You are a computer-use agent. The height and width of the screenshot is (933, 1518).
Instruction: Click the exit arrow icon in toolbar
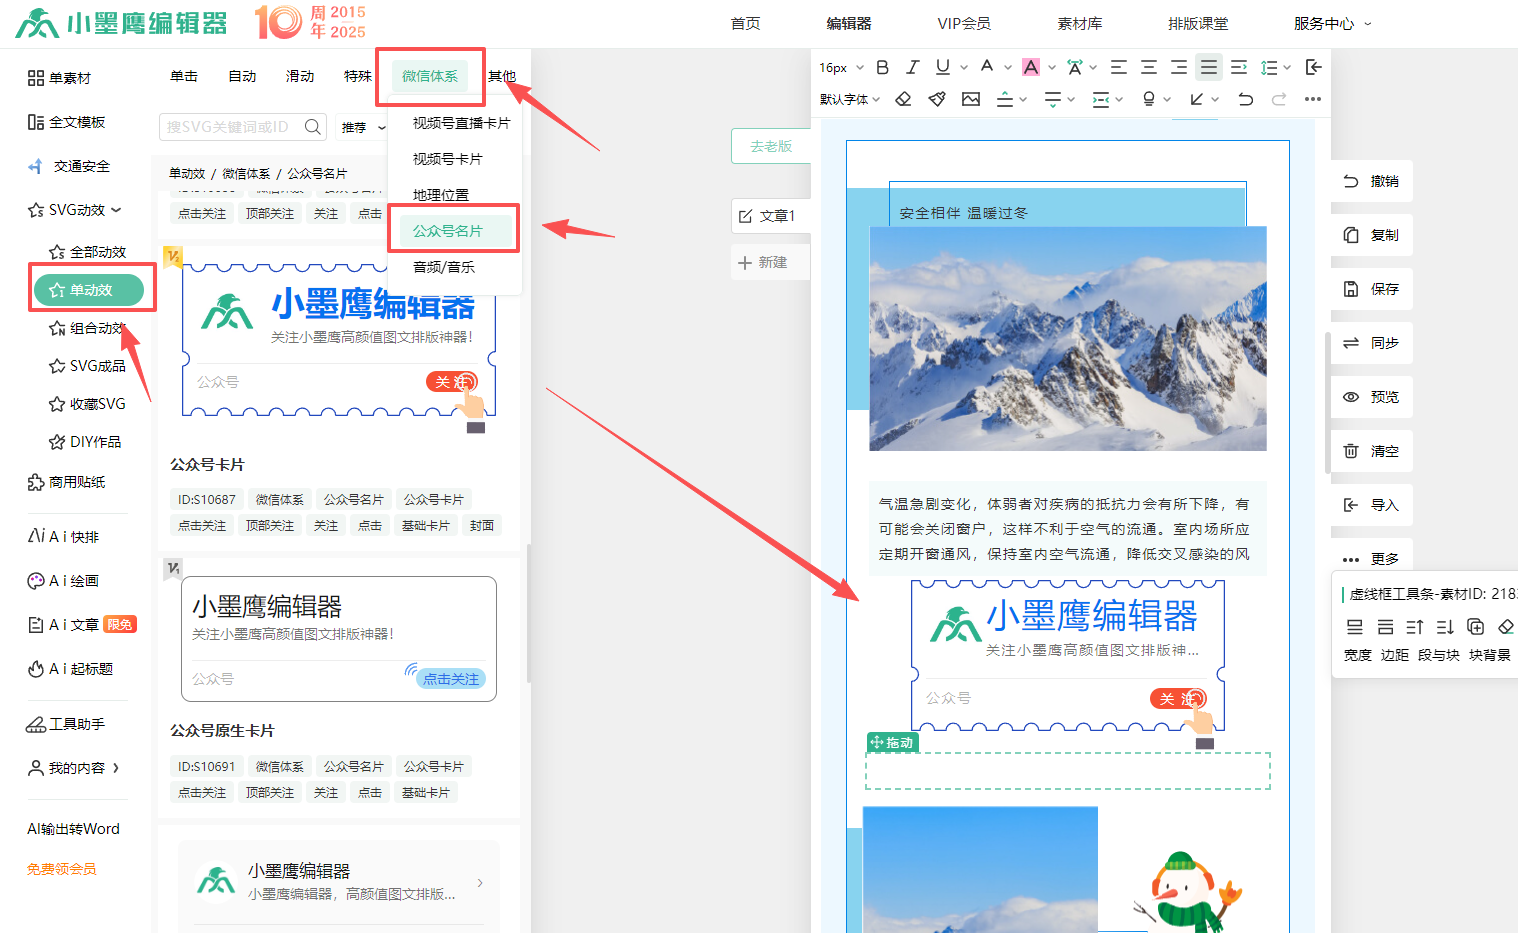[x=1314, y=67]
